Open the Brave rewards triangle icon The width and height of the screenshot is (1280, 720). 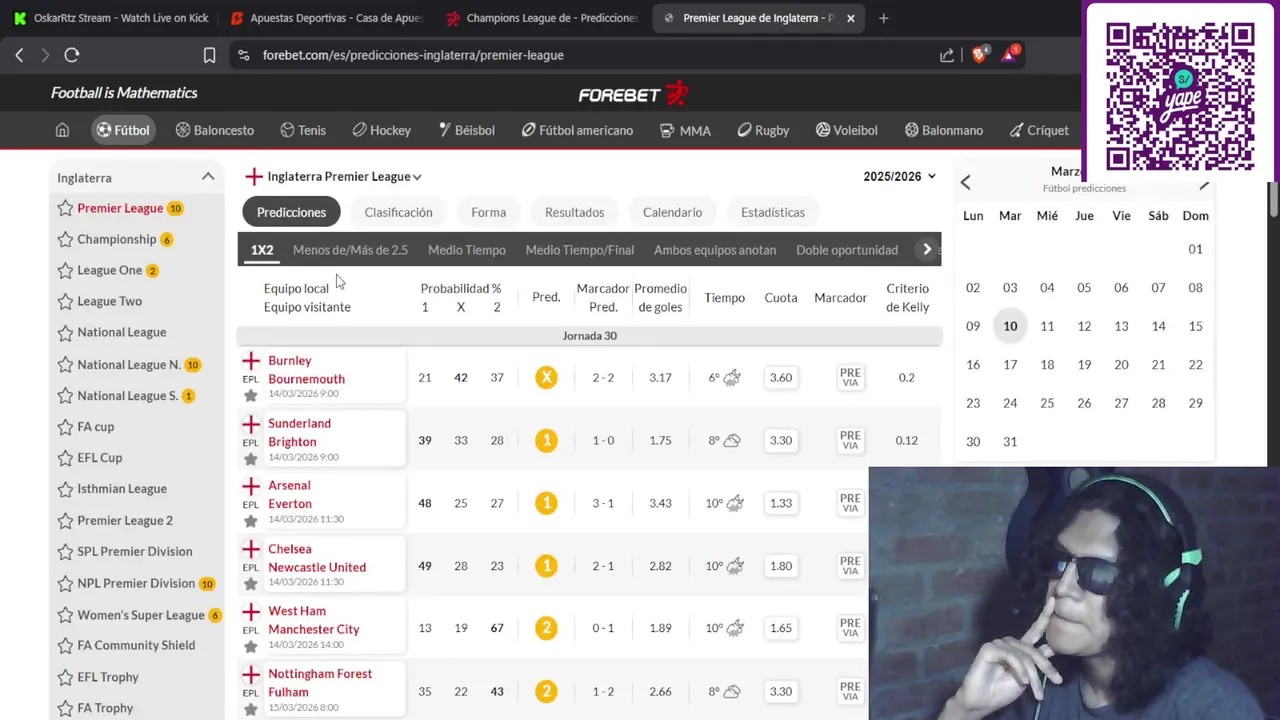pos(1010,54)
